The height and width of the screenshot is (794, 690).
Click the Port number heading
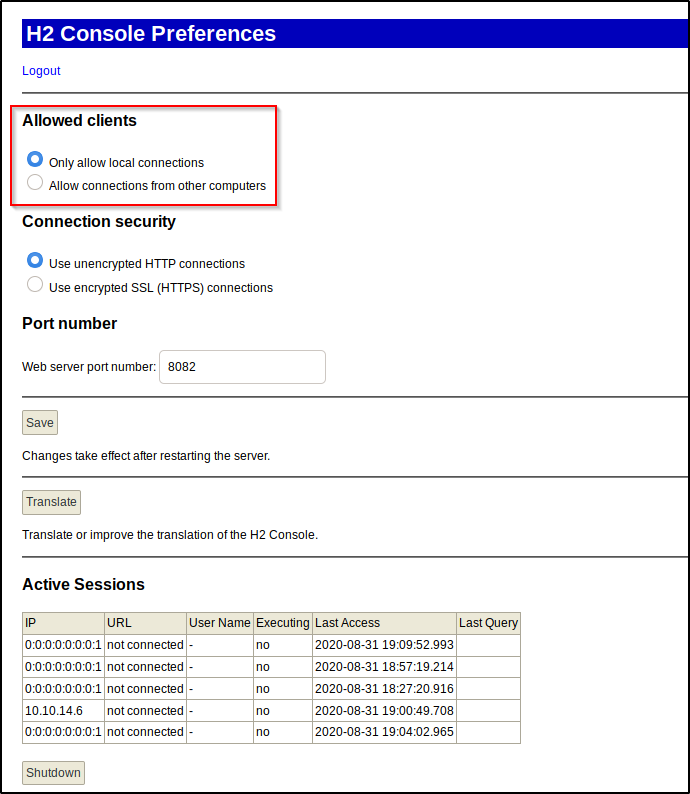pos(69,324)
